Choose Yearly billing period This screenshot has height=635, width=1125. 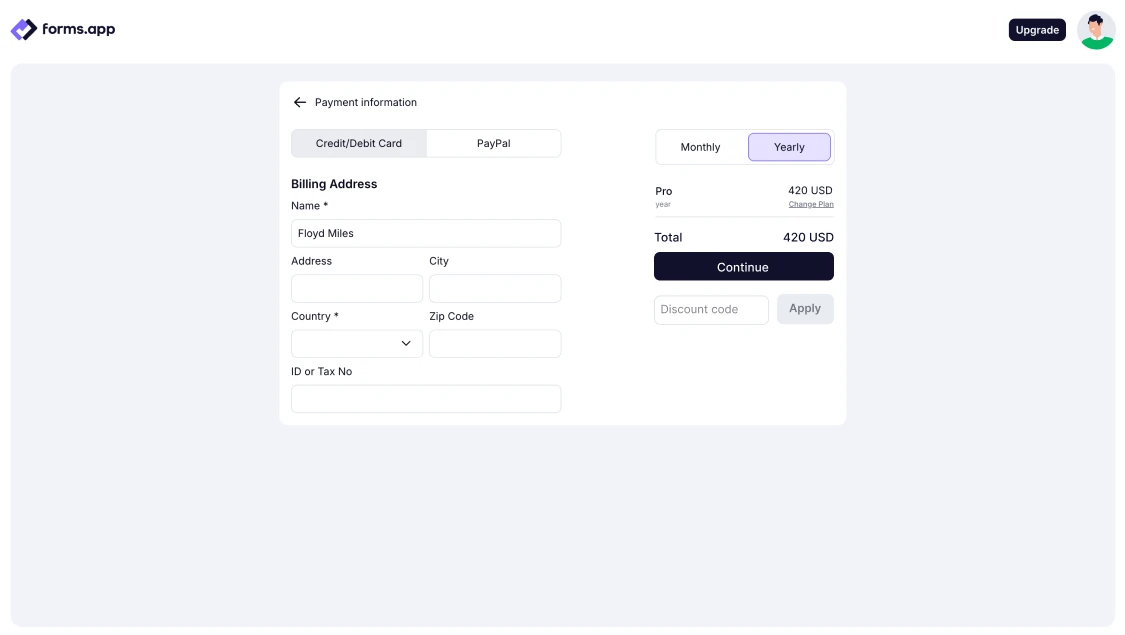(x=789, y=147)
